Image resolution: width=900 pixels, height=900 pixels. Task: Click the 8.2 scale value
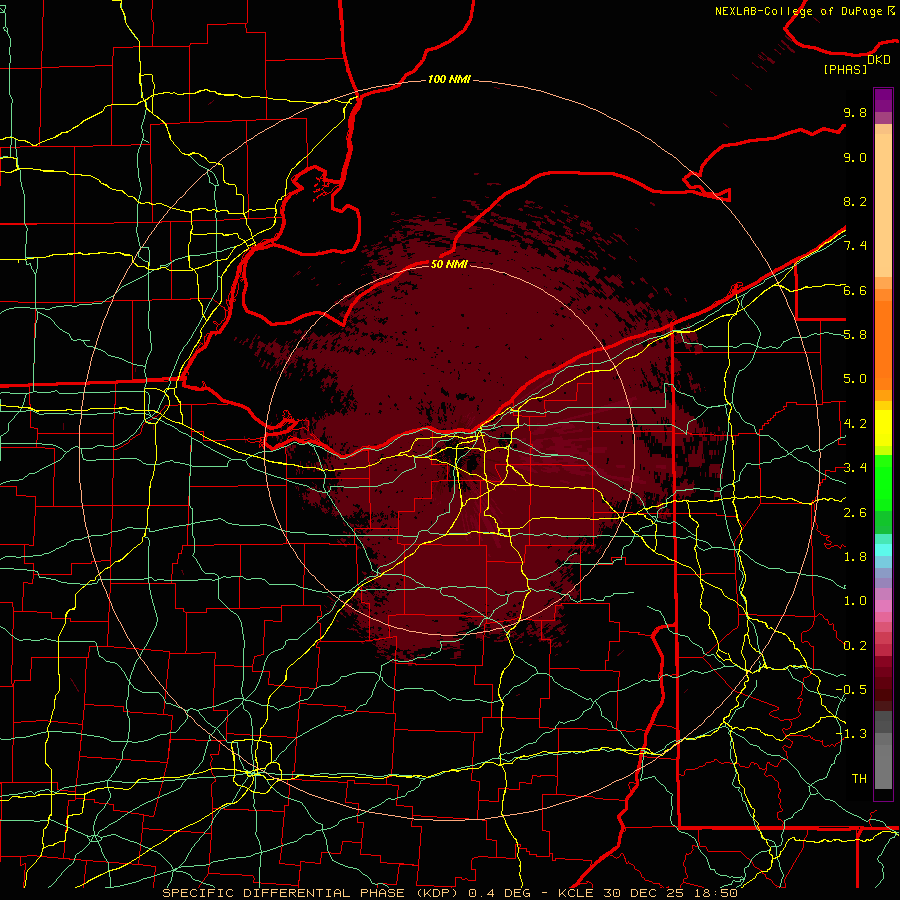pyautogui.click(x=855, y=201)
